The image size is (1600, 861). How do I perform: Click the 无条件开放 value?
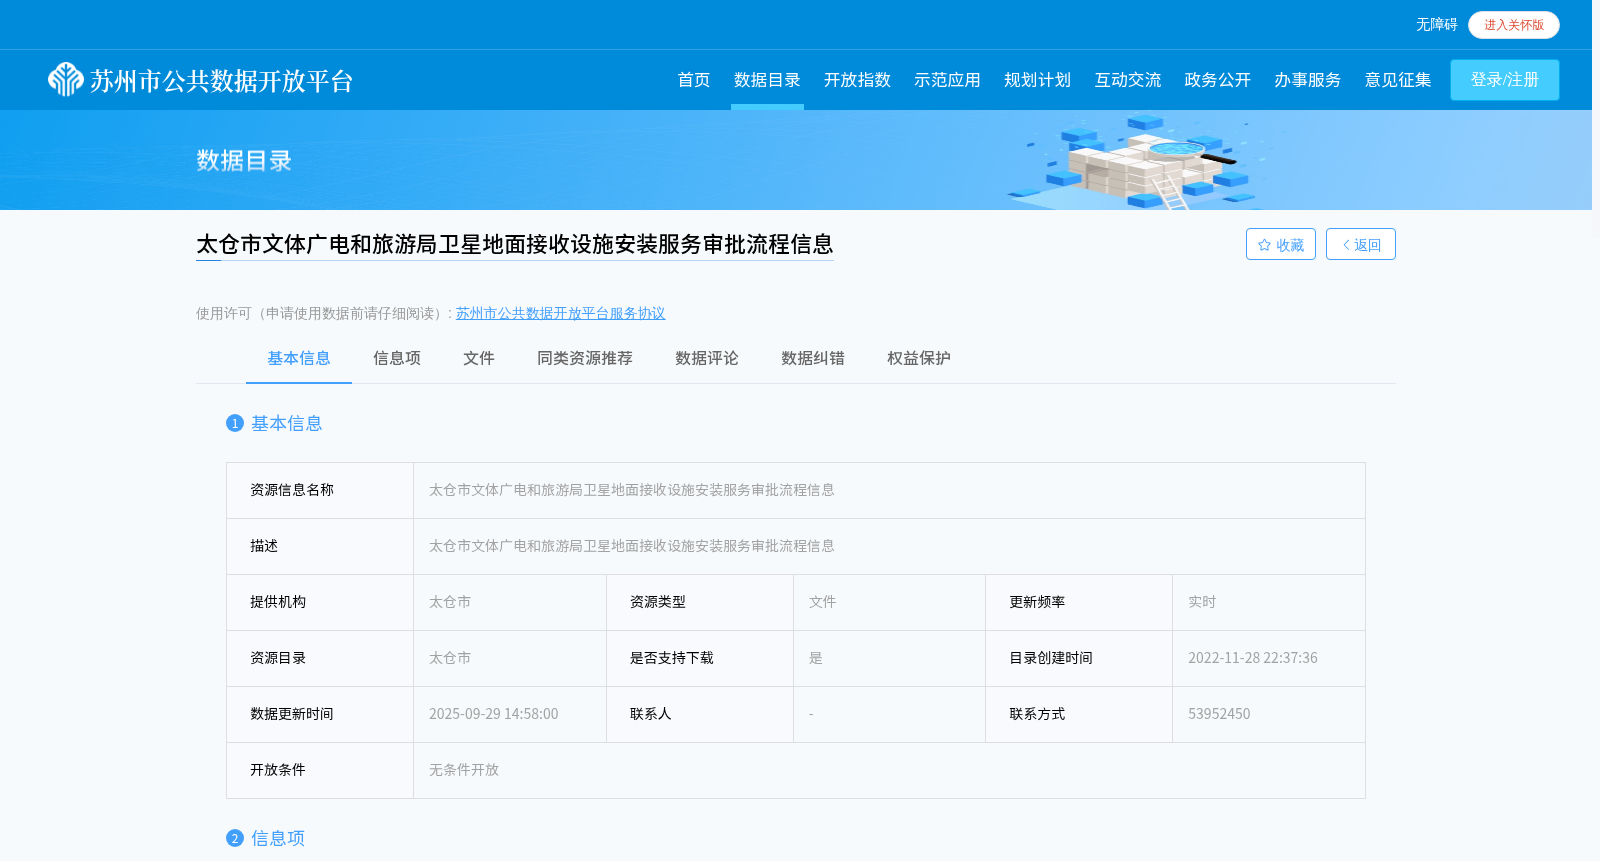tap(464, 770)
